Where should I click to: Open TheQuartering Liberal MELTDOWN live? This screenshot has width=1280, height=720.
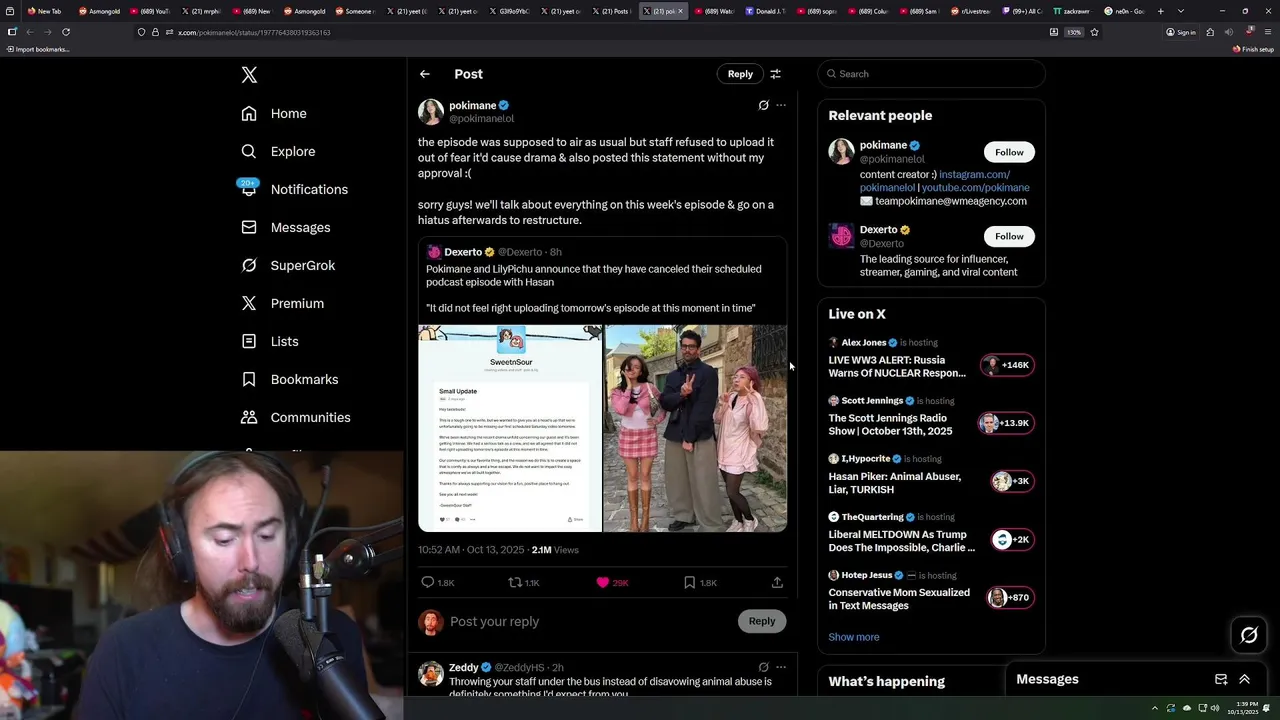click(932, 532)
